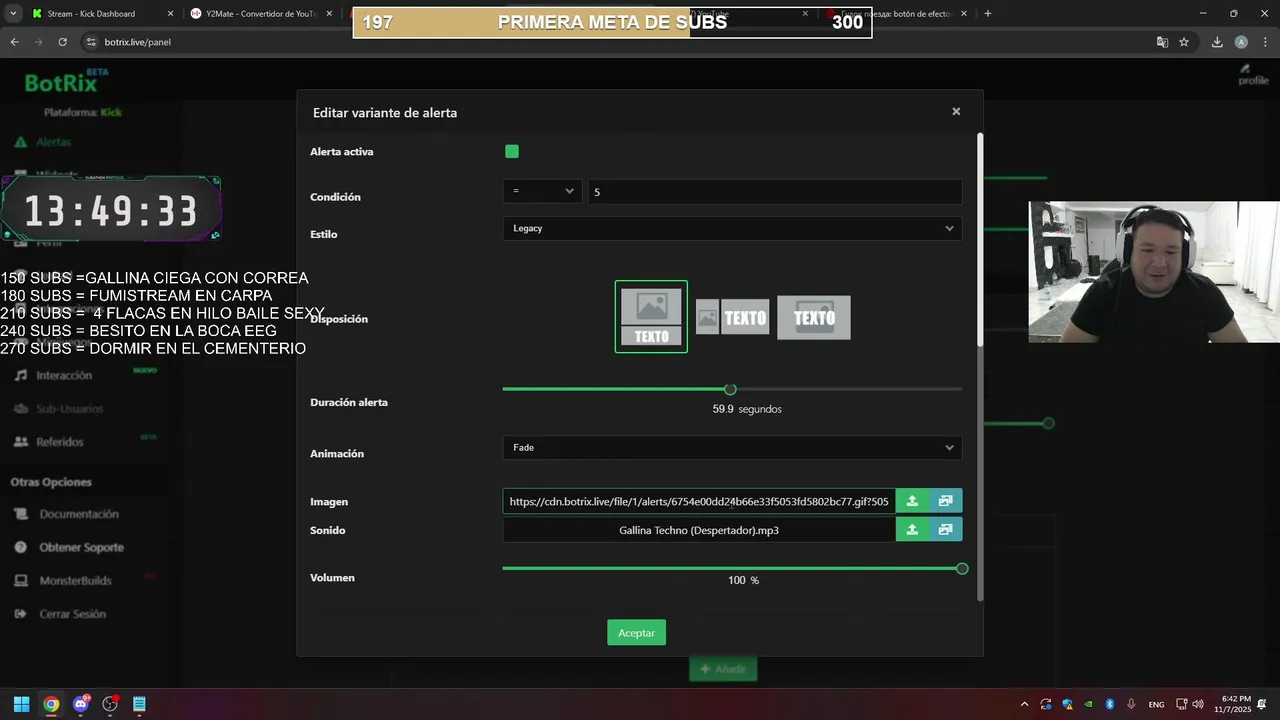Go back in the browser
Screen dimensions: 1280x720
click(14, 42)
